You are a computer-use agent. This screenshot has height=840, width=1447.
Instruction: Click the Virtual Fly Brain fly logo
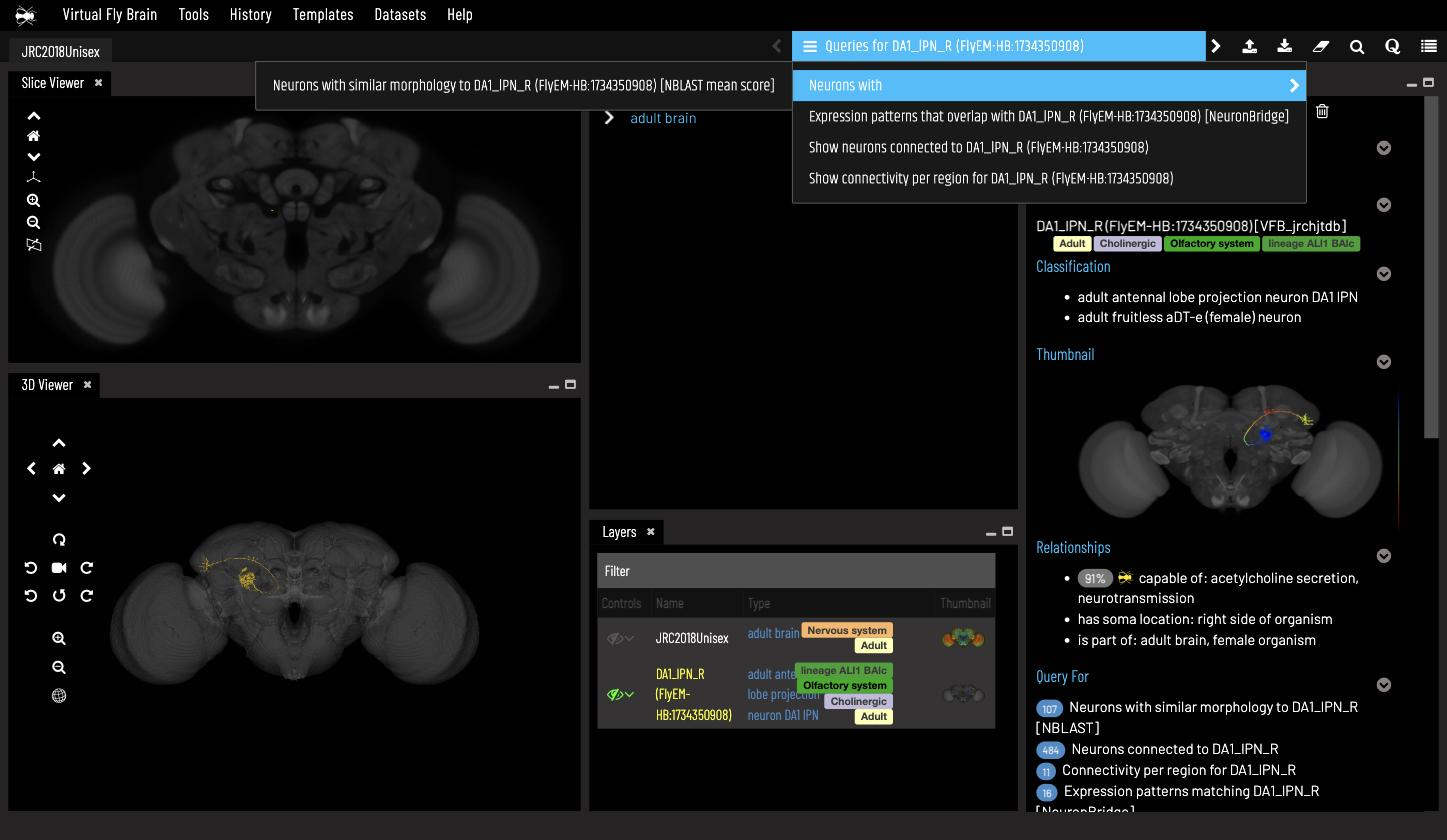pyautogui.click(x=25, y=15)
